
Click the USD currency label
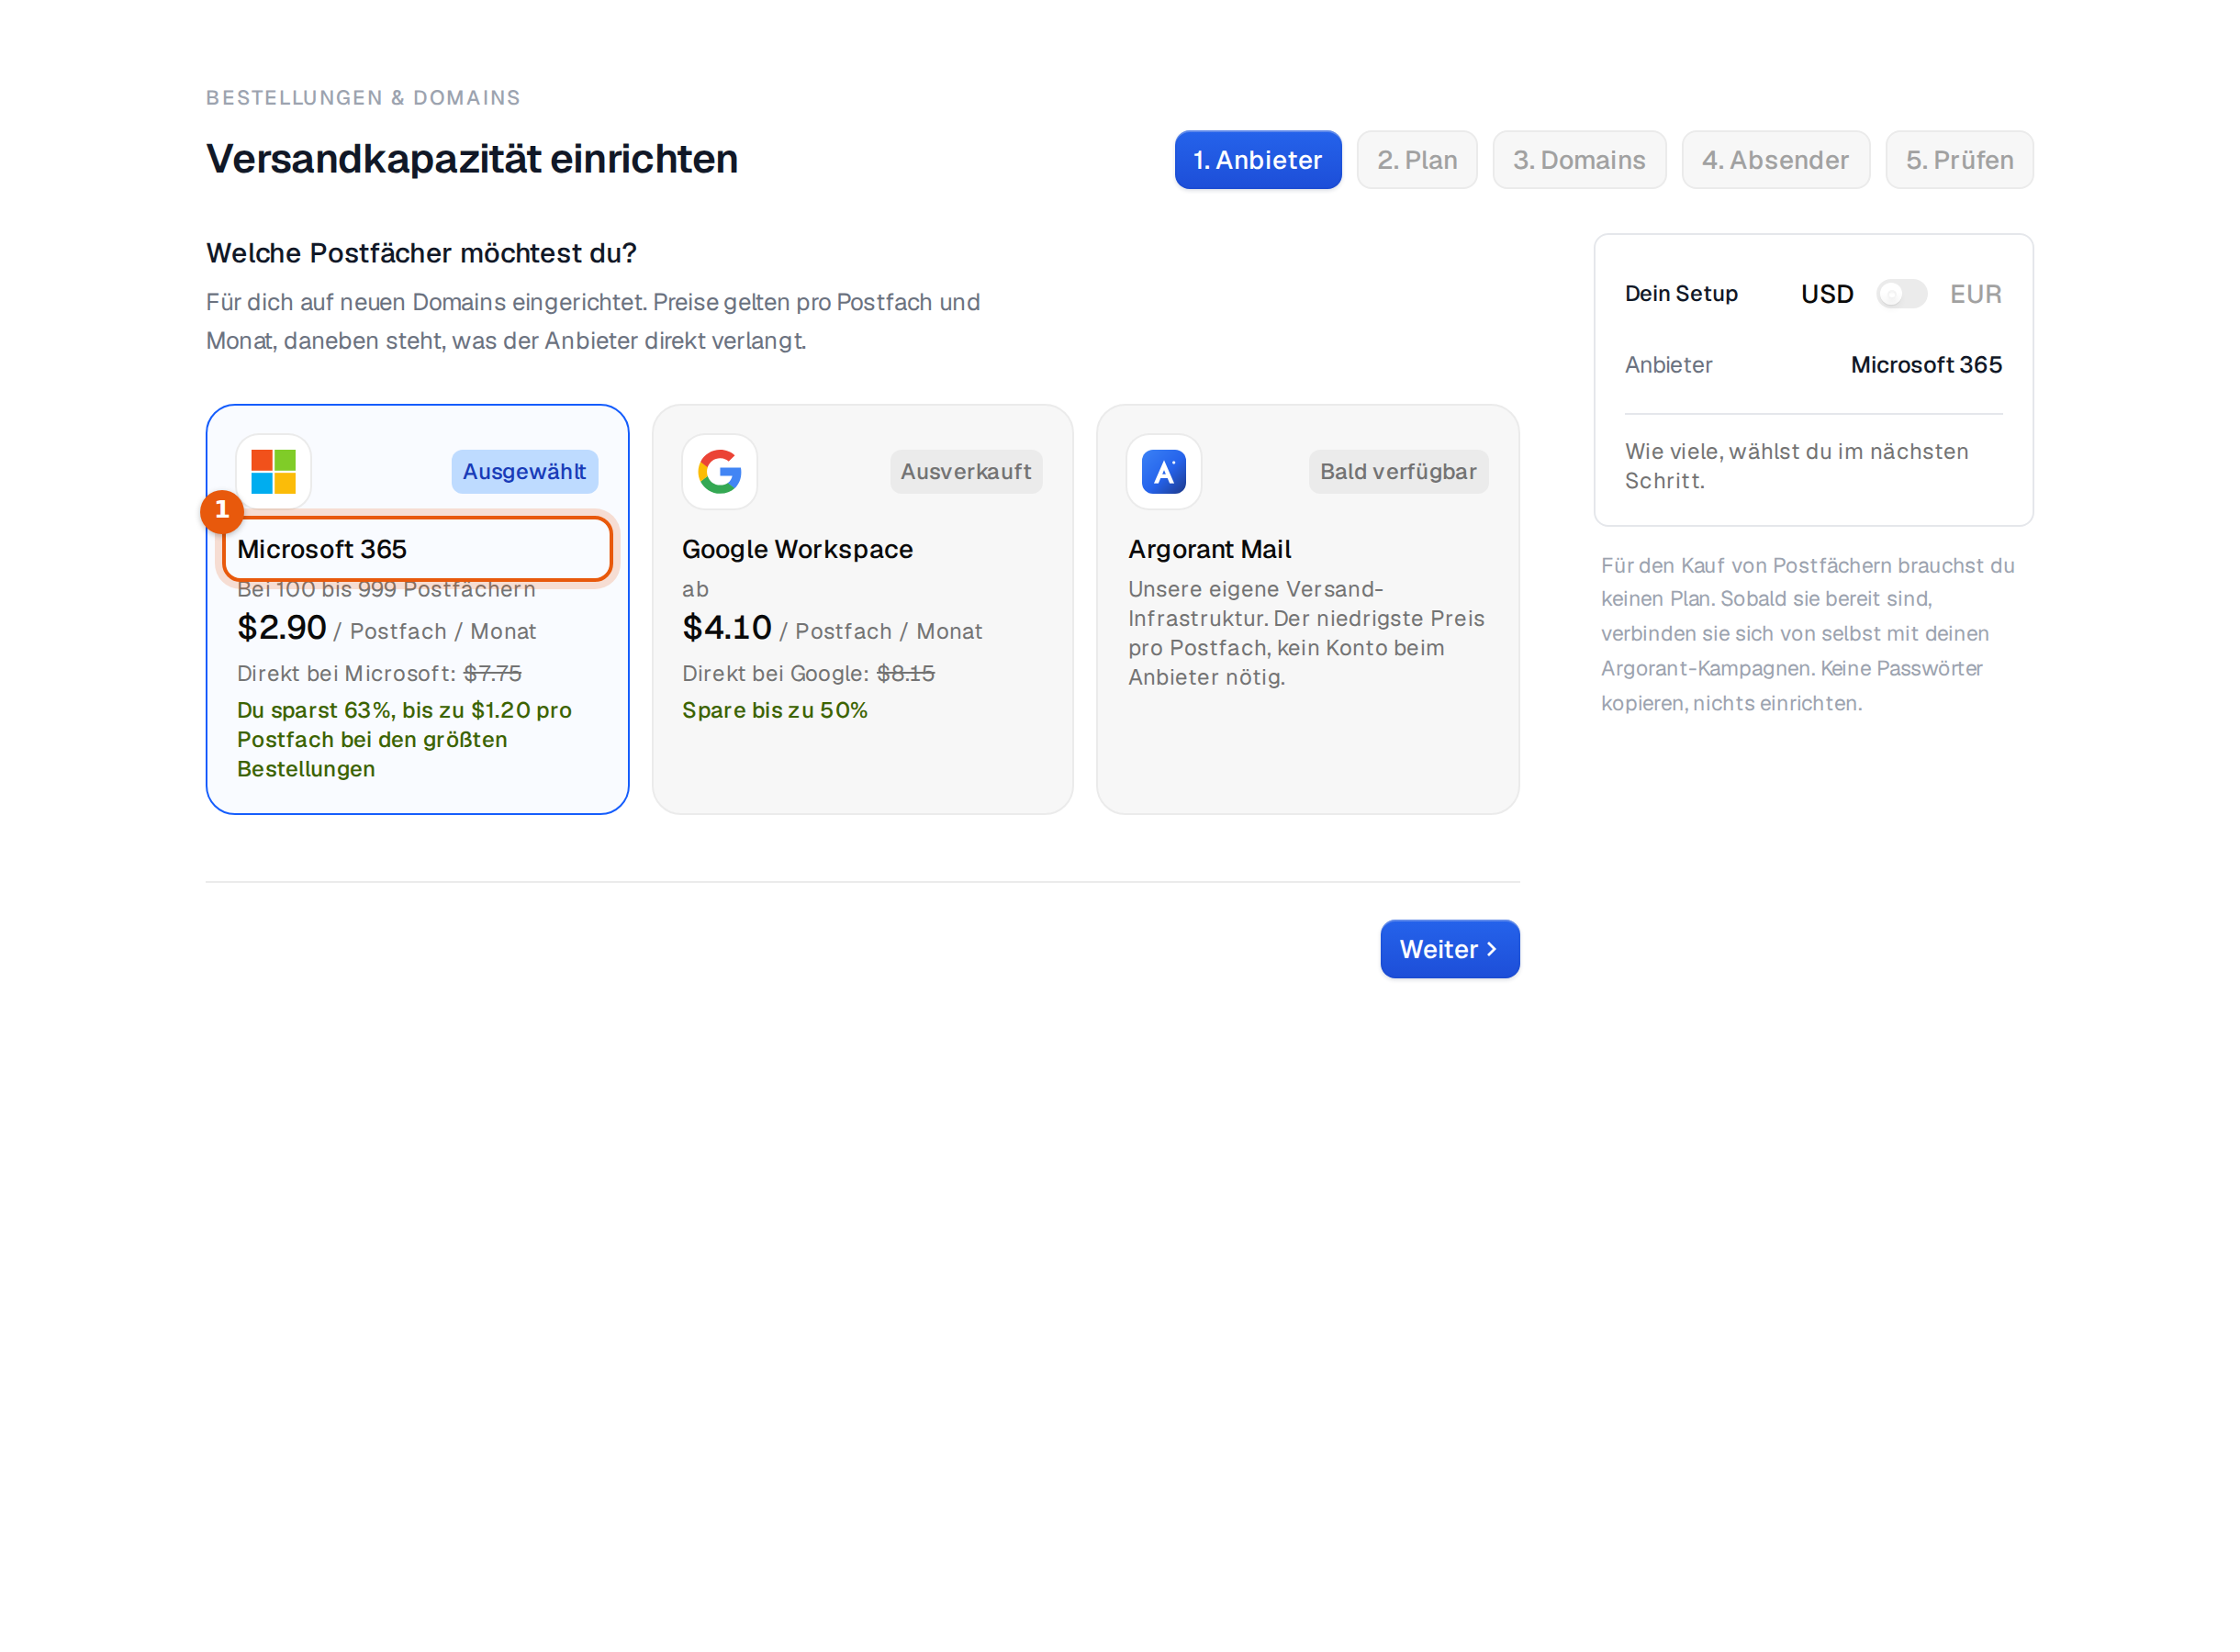pyautogui.click(x=1827, y=294)
